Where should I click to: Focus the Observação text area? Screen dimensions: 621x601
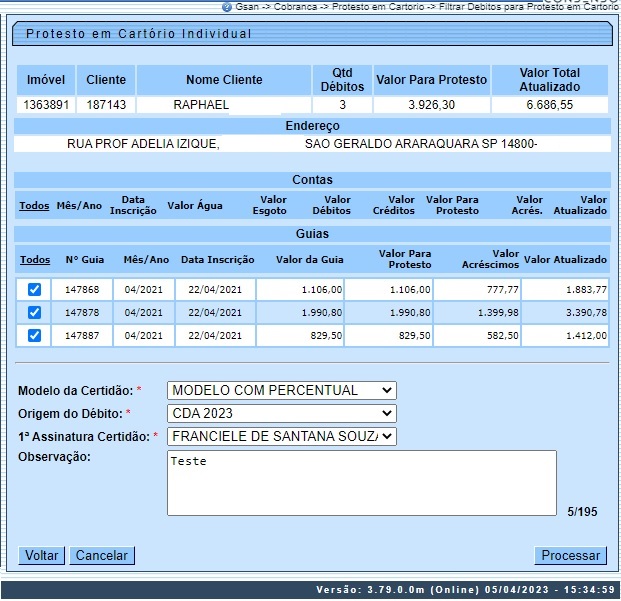coord(361,482)
